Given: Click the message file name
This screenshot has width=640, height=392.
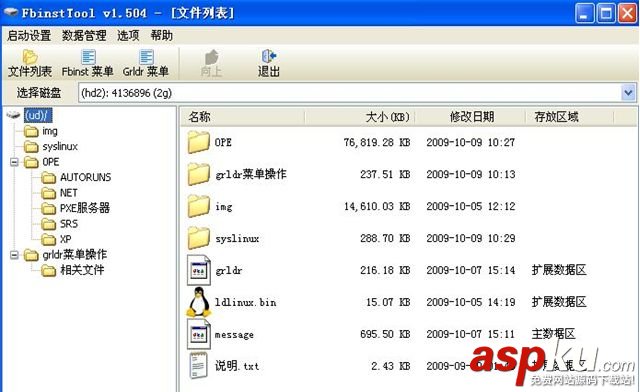Looking at the screenshot, I should coord(234,335).
